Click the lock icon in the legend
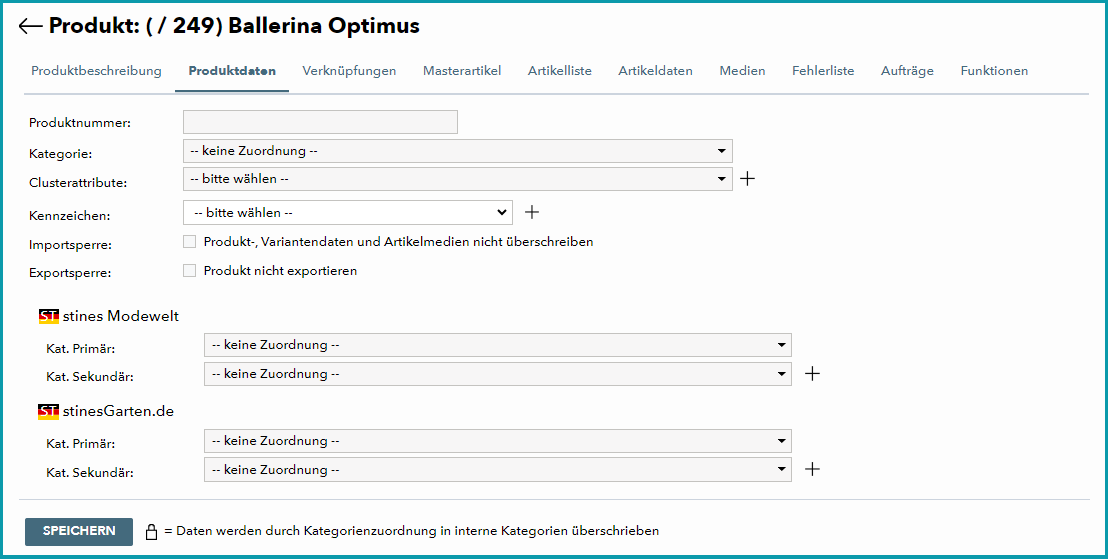The height and width of the screenshot is (559, 1108). point(151,531)
